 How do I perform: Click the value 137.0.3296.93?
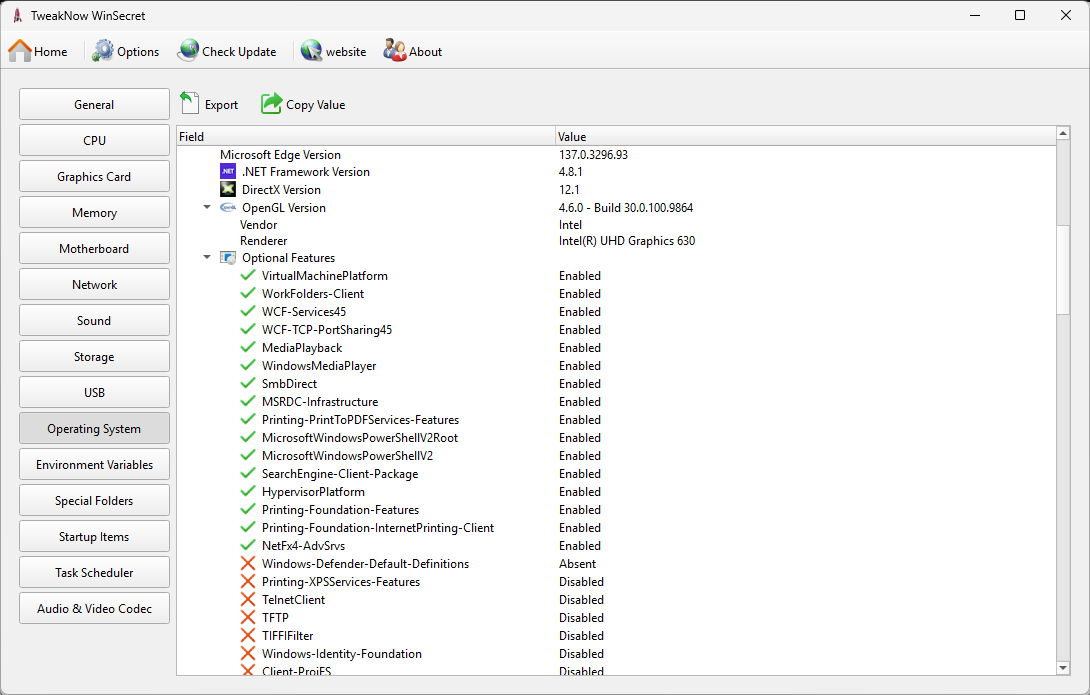(x=593, y=154)
